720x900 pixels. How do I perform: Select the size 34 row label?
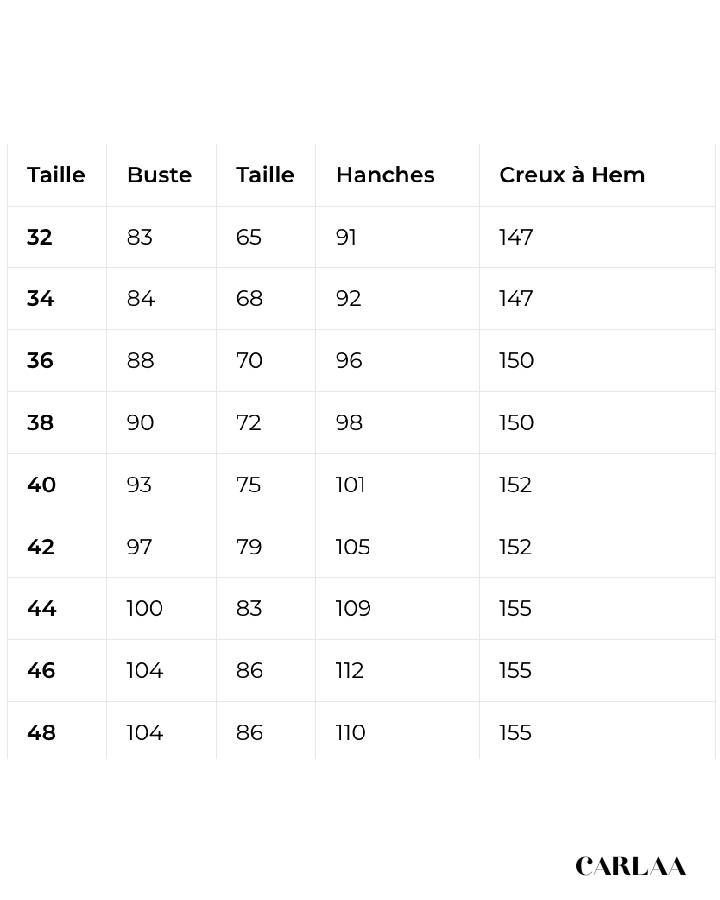point(40,298)
